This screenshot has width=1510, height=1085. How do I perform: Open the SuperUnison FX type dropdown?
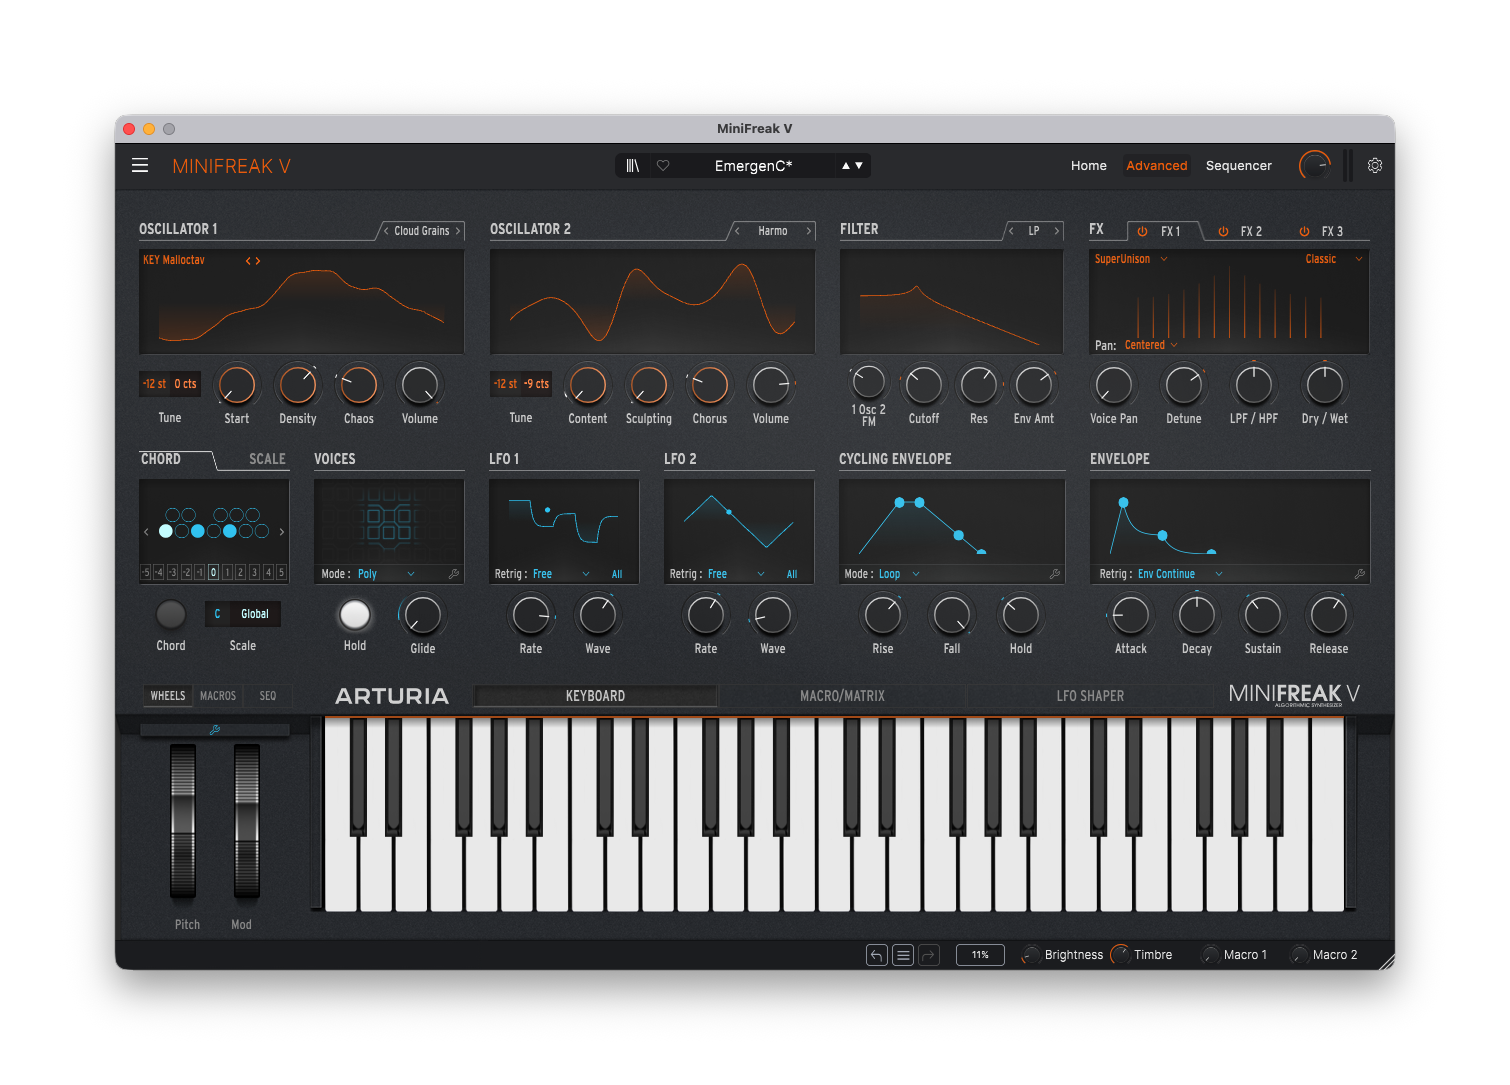(1131, 259)
